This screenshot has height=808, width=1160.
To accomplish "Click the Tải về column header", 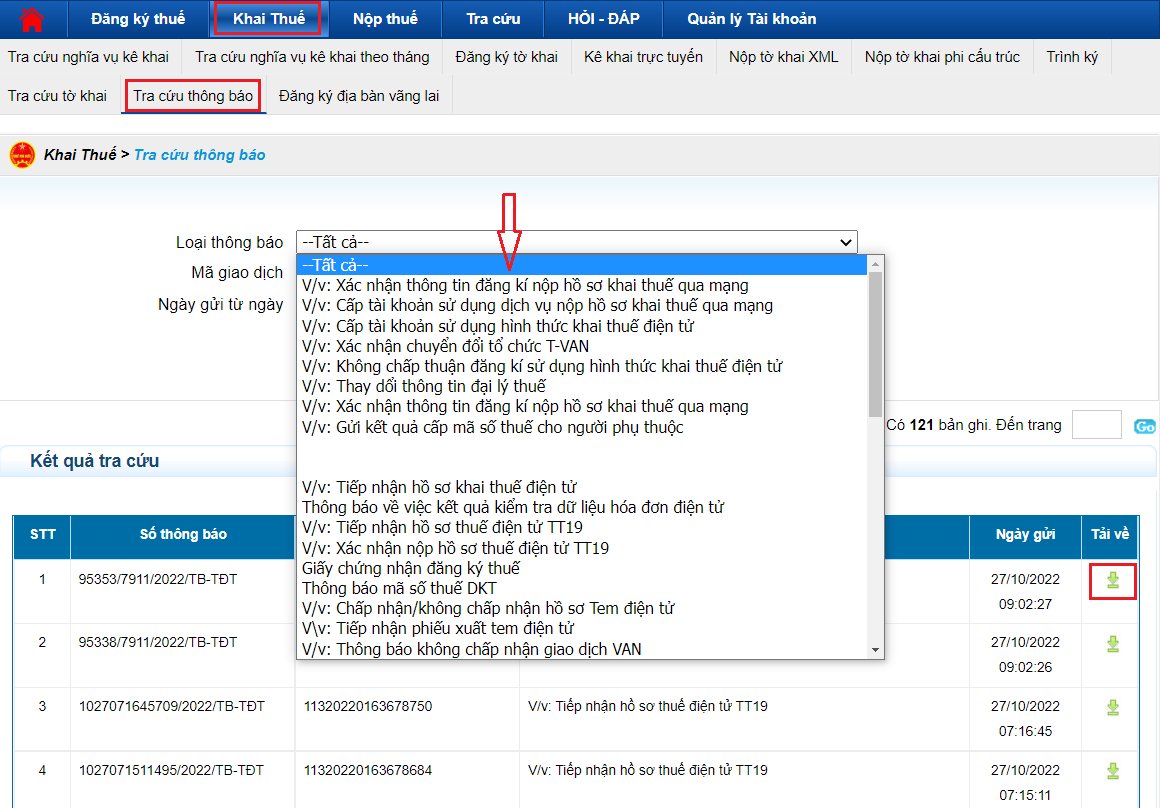I will pyautogui.click(x=1110, y=534).
